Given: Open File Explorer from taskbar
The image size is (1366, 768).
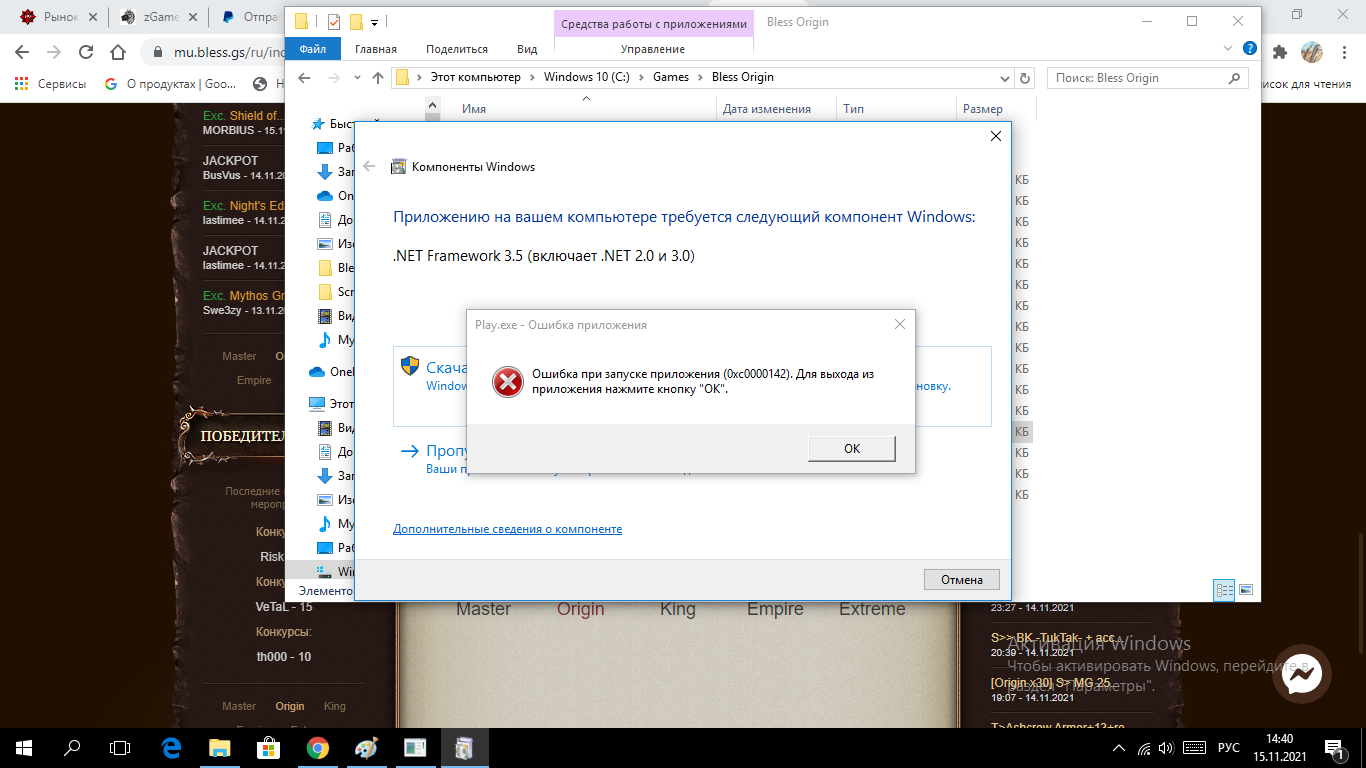Looking at the screenshot, I should coord(219,747).
